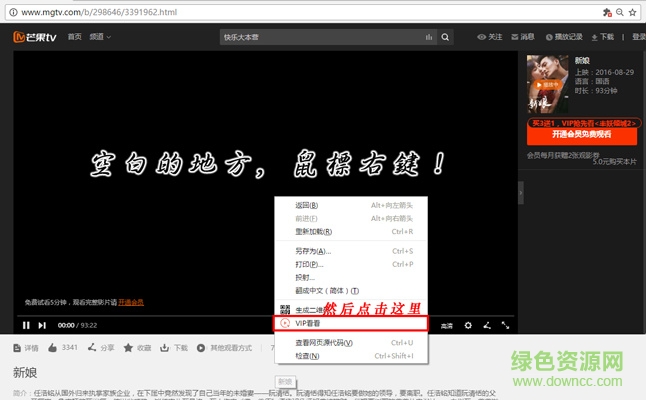Click the 开通会员 link in the player
646x400 pixels.
point(131,302)
